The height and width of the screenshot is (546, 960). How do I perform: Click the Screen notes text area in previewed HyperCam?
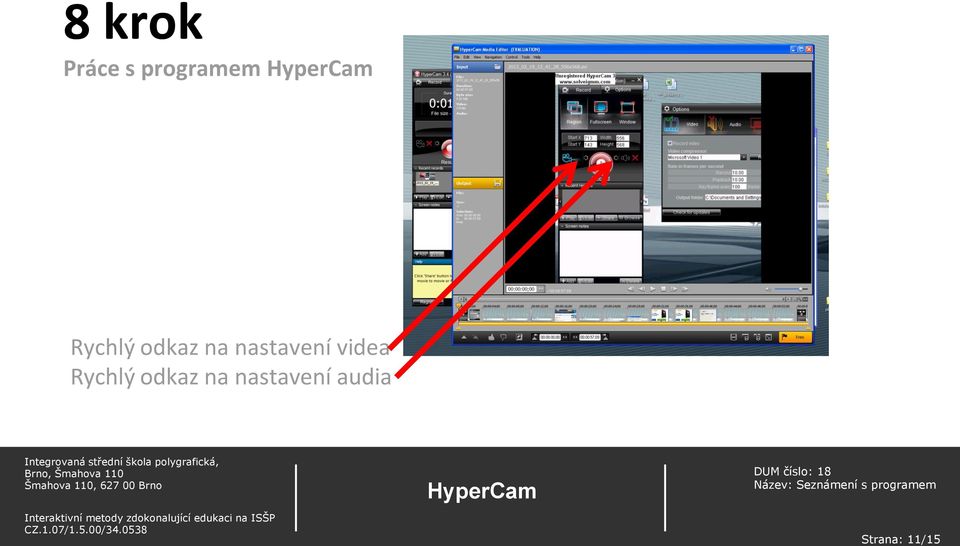(601, 253)
